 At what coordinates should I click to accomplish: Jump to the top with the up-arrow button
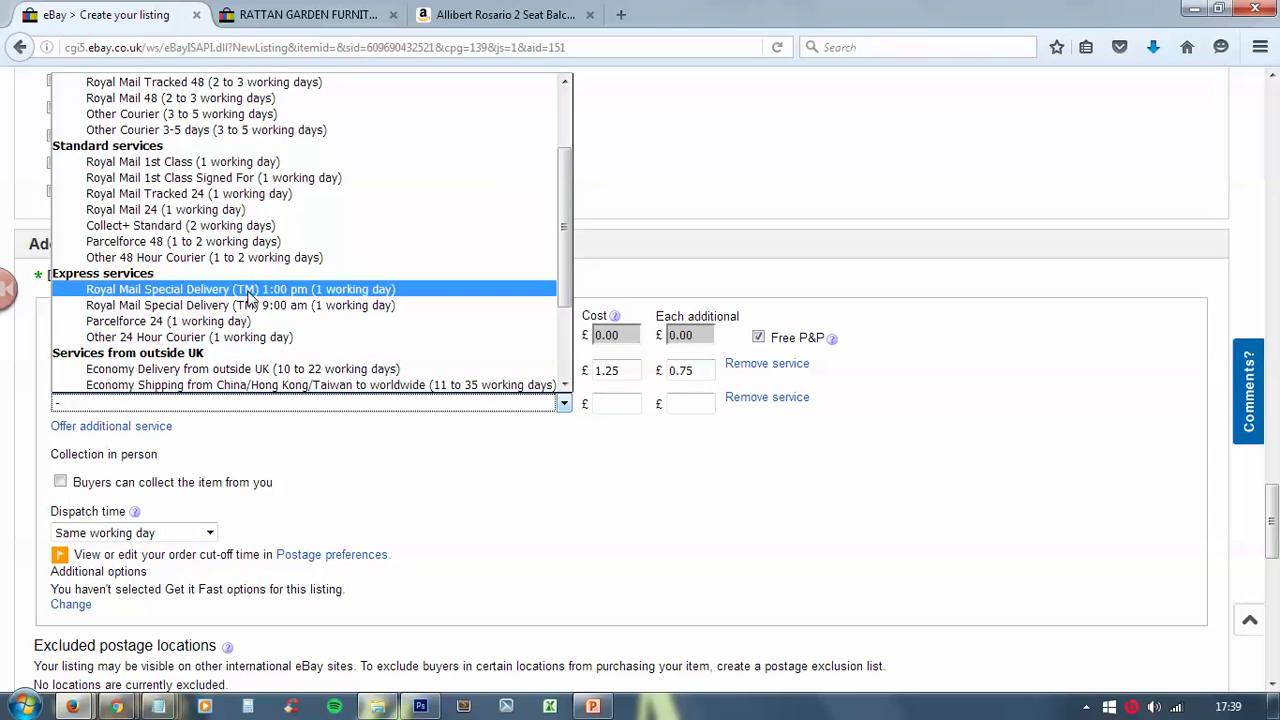1249,620
